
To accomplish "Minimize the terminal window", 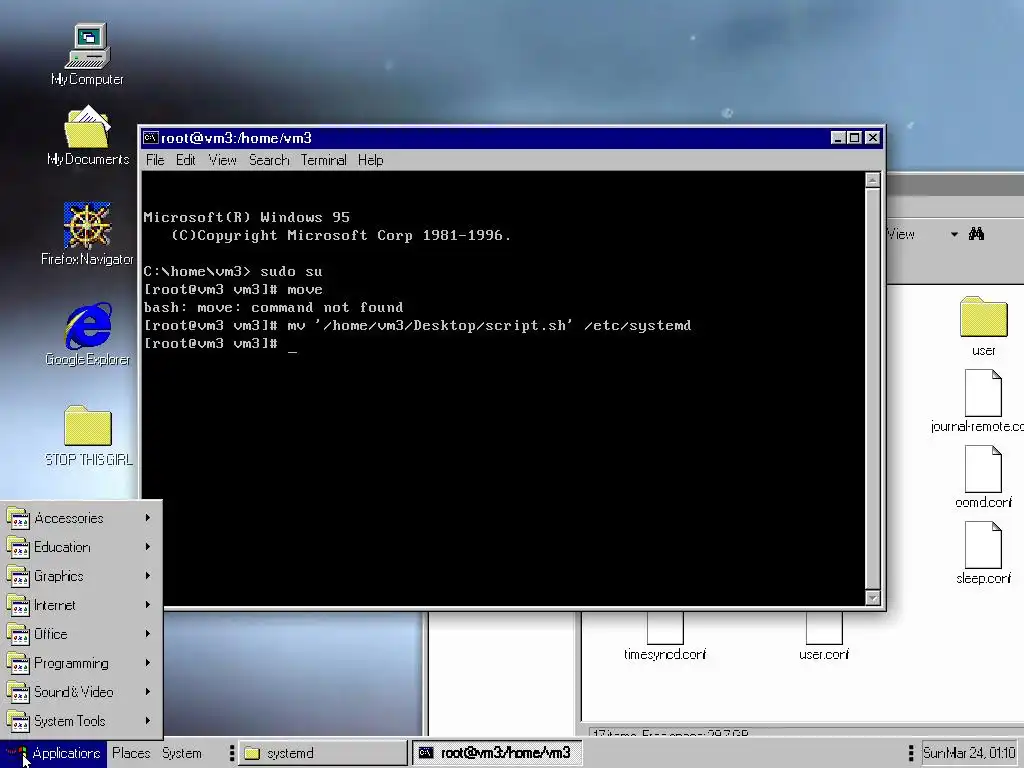I will click(x=839, y=138).
